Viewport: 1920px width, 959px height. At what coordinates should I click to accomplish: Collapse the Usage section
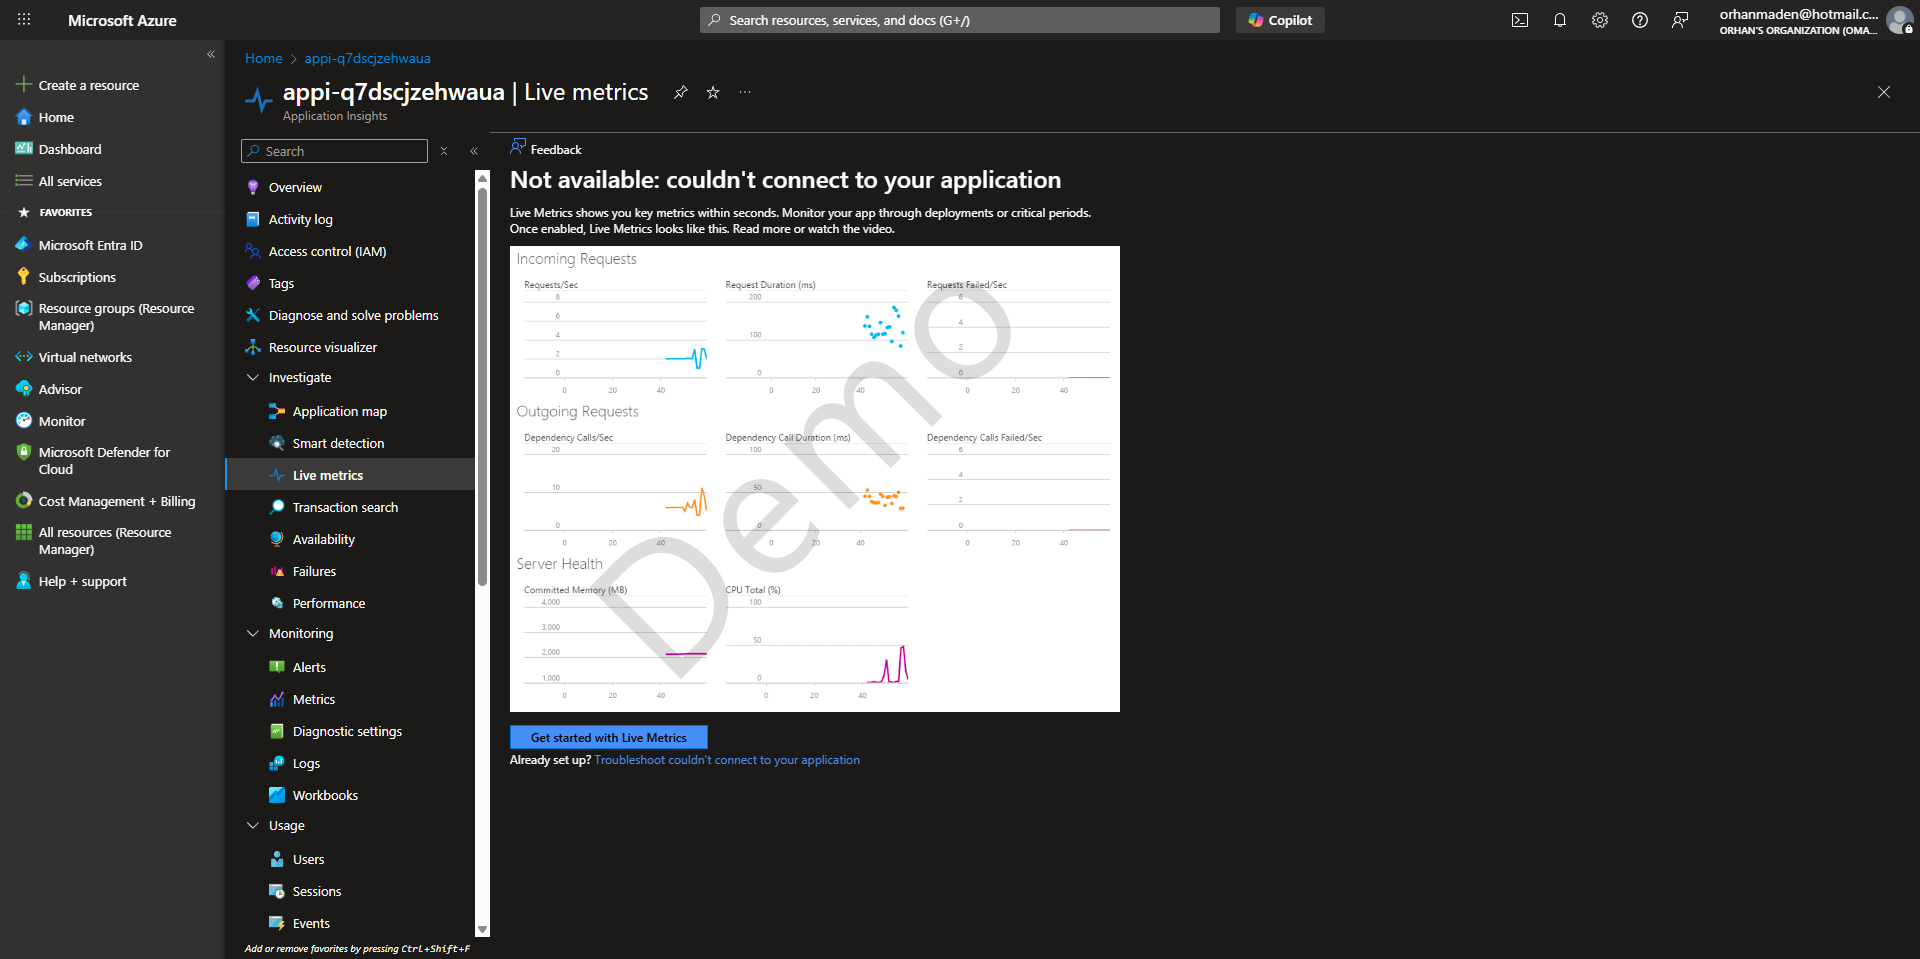[x=253, y=826]
